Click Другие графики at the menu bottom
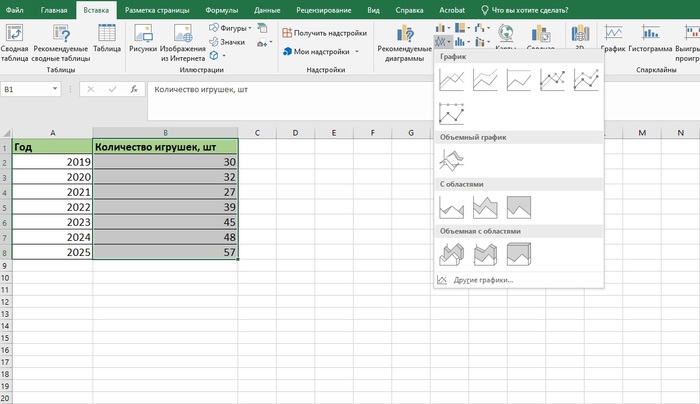The image size is (700, 404). coord(482,279)
